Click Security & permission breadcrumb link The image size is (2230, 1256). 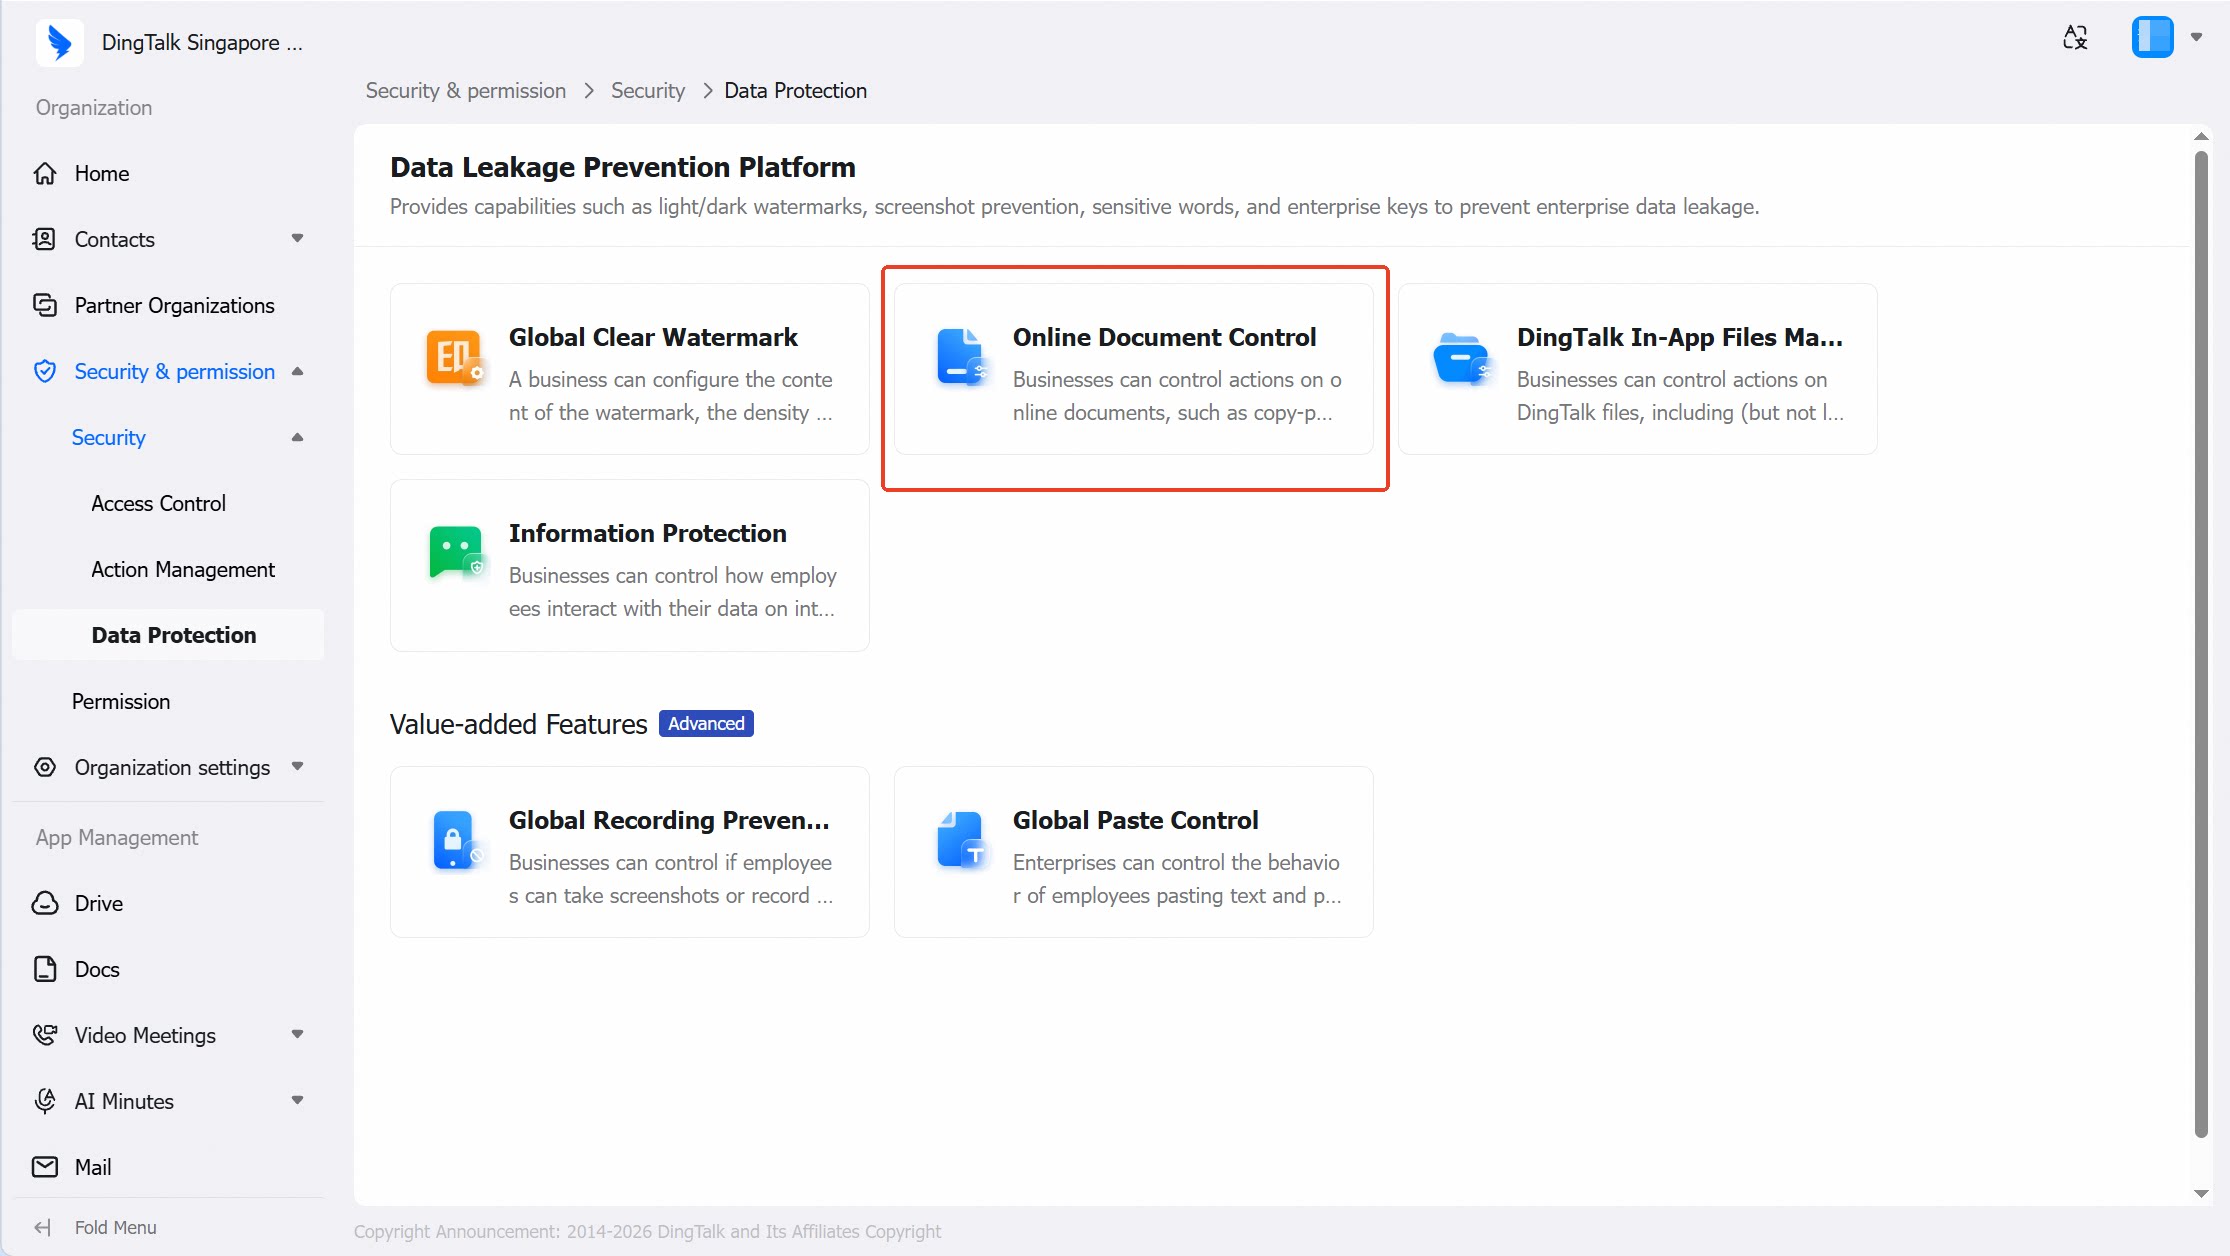tap(466, 90)
